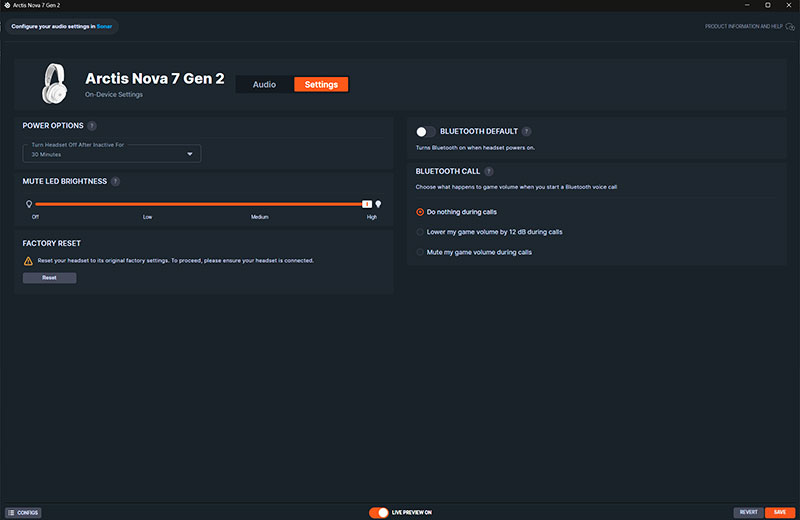Select Lower game volume by 12 dB
The width and height of the screenshot is (800, 520).
tap(420, 232)
